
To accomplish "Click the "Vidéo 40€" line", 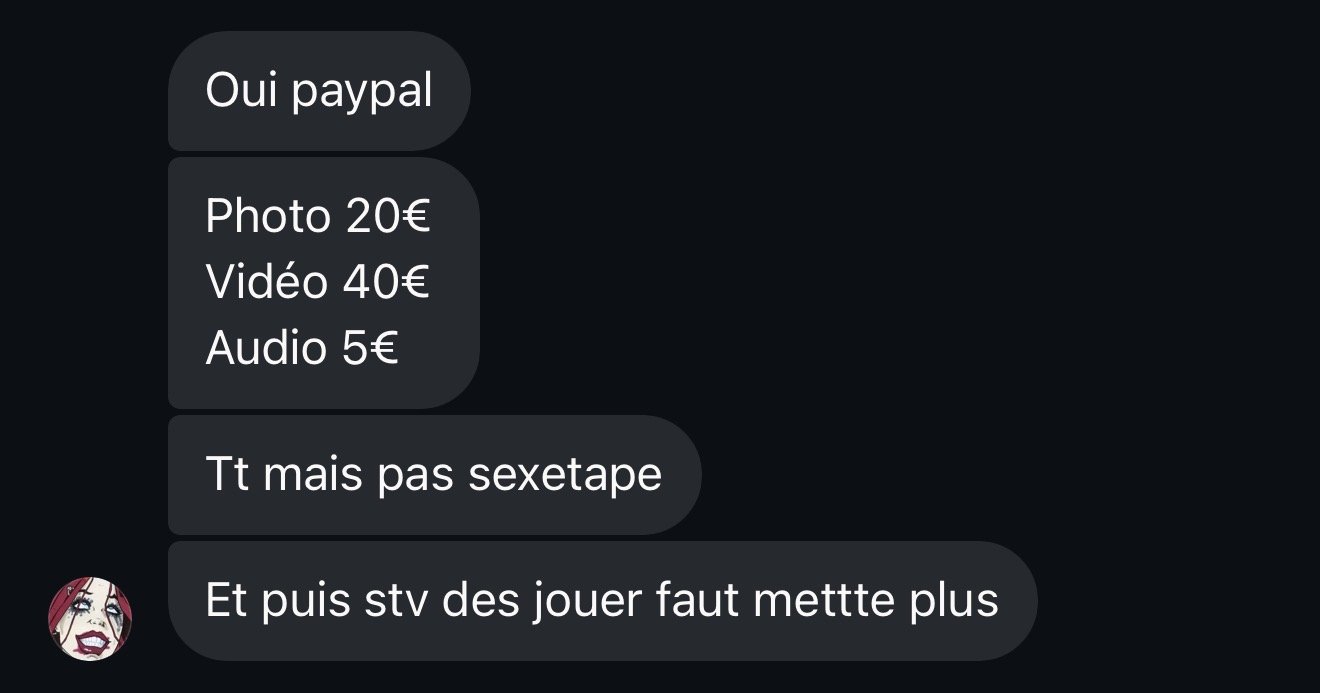I will tap(317, 282).
